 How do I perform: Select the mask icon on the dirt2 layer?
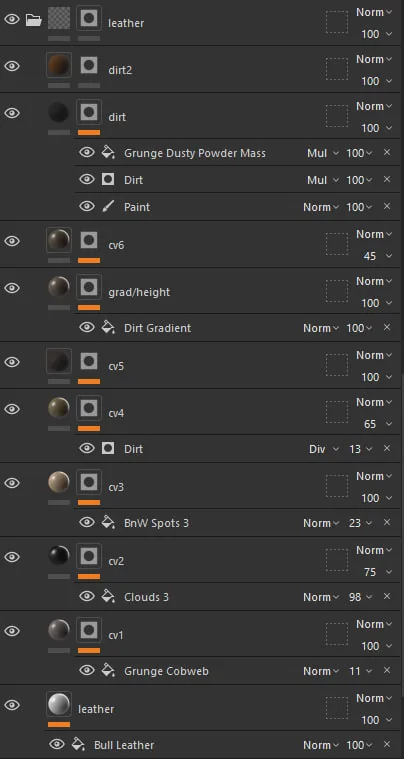coord(89,65)
